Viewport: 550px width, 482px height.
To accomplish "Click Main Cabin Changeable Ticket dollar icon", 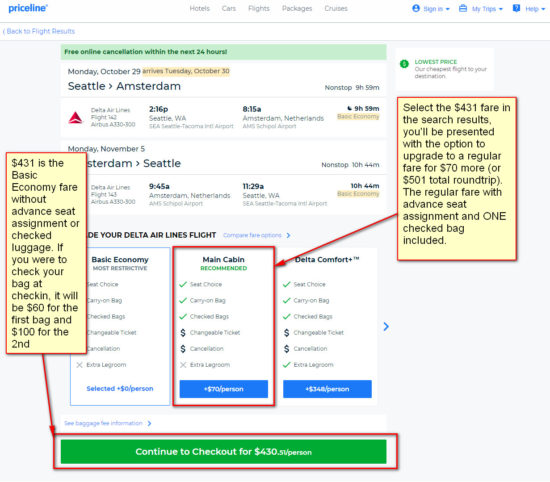I will click(x=183, y=333).
